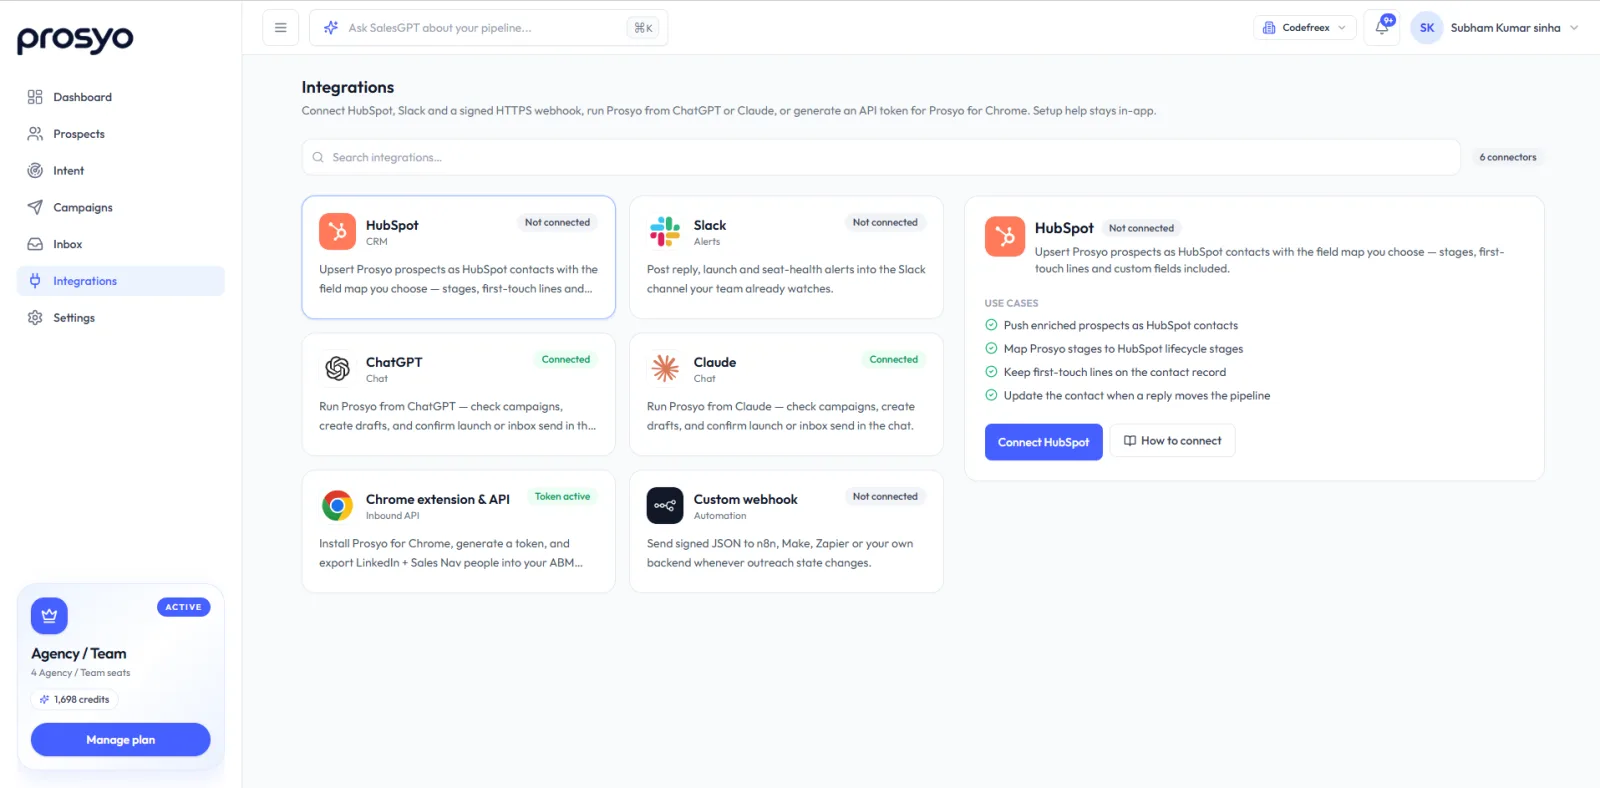
Task: Click the Prosyo logo
Action: pos(75,39)
